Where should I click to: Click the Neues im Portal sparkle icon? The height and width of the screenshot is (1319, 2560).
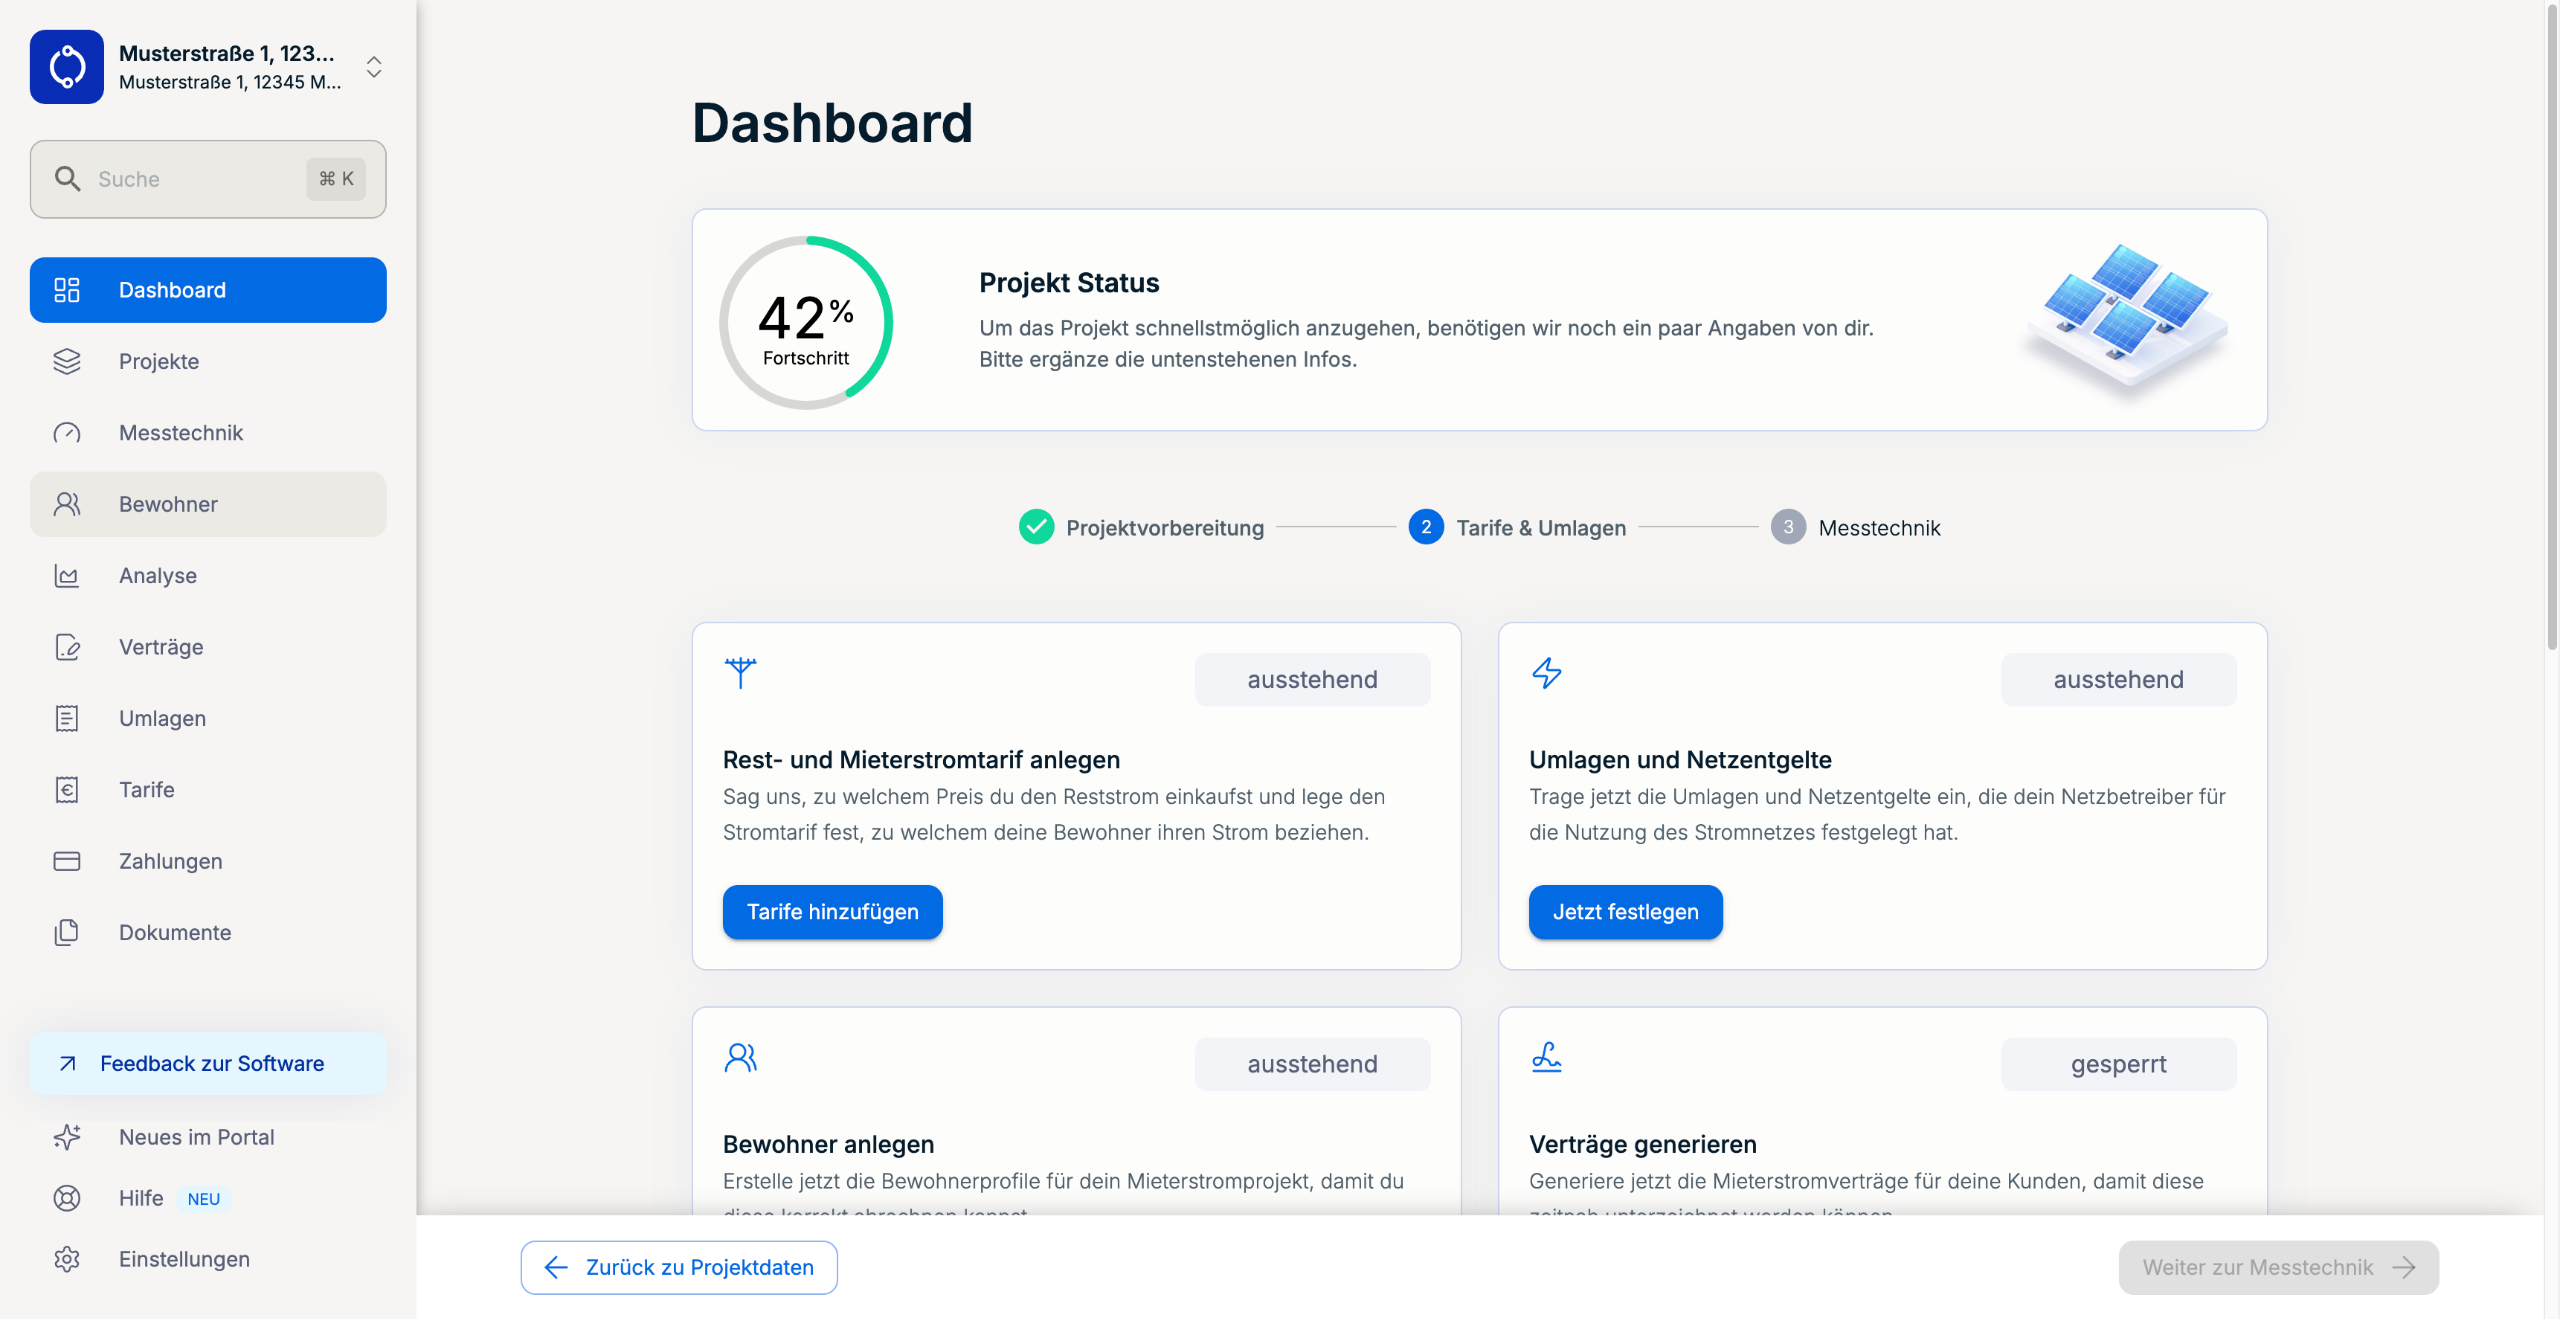coord(67,1137)
